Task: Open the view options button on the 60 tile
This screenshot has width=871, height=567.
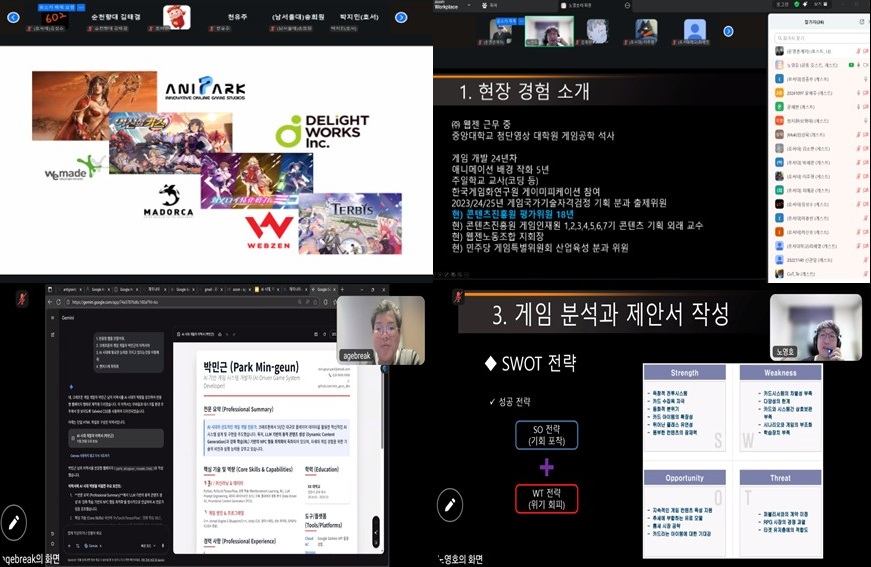Action: tap(81, 7)
